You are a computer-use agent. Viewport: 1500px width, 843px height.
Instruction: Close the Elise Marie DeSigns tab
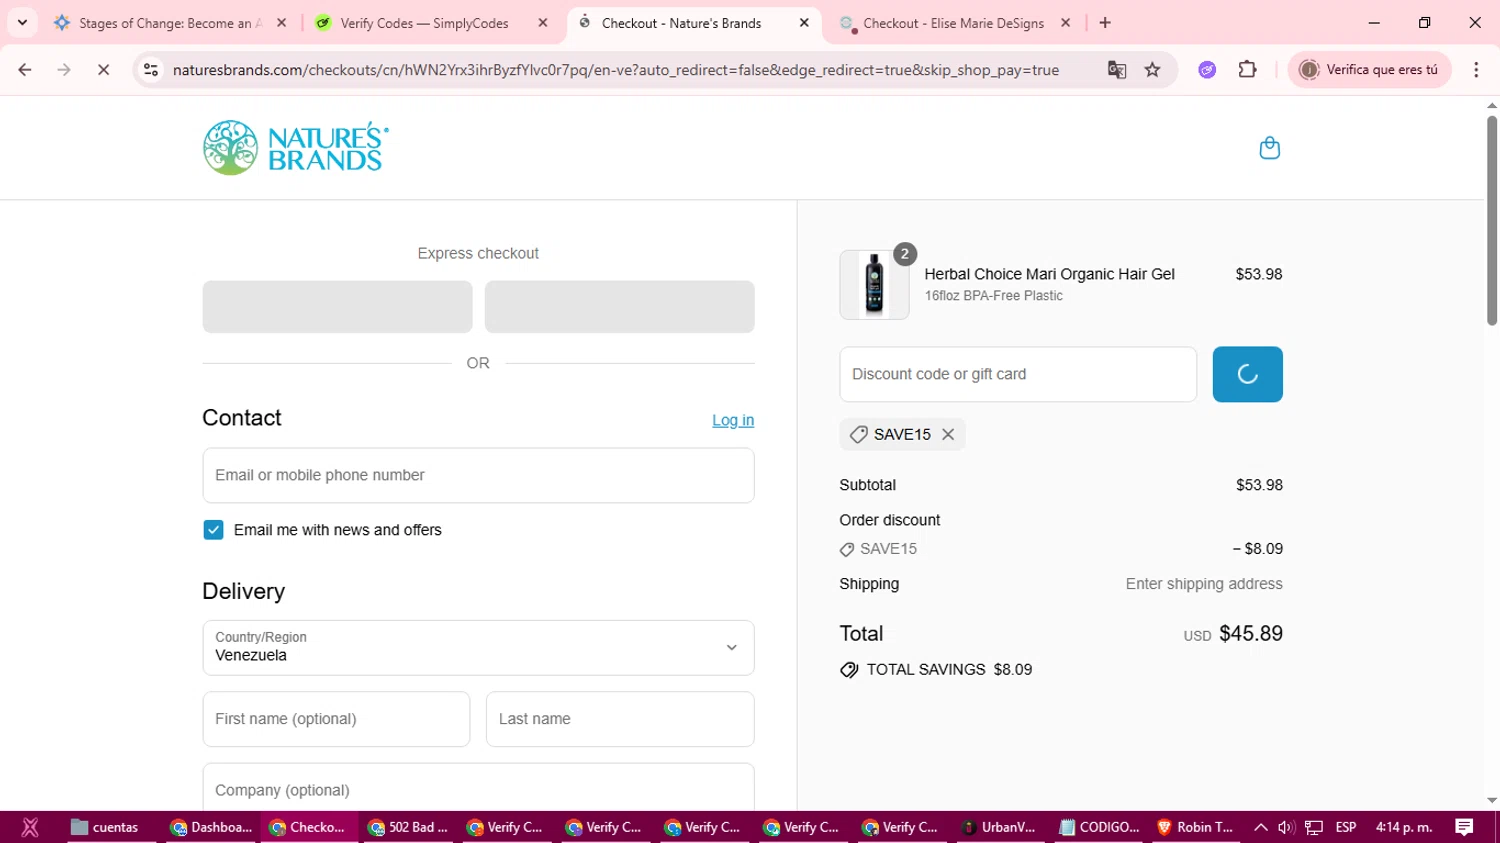coord(1065,23)
